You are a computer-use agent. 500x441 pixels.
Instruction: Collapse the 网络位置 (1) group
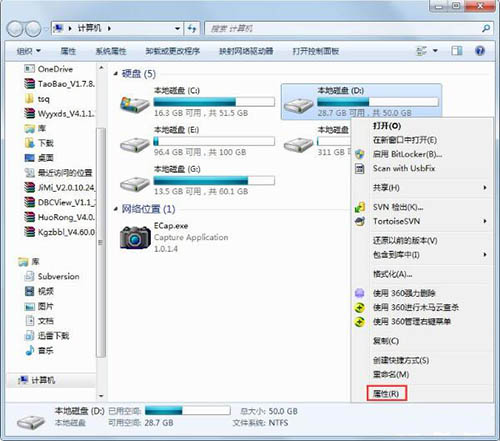click(116, 209)
